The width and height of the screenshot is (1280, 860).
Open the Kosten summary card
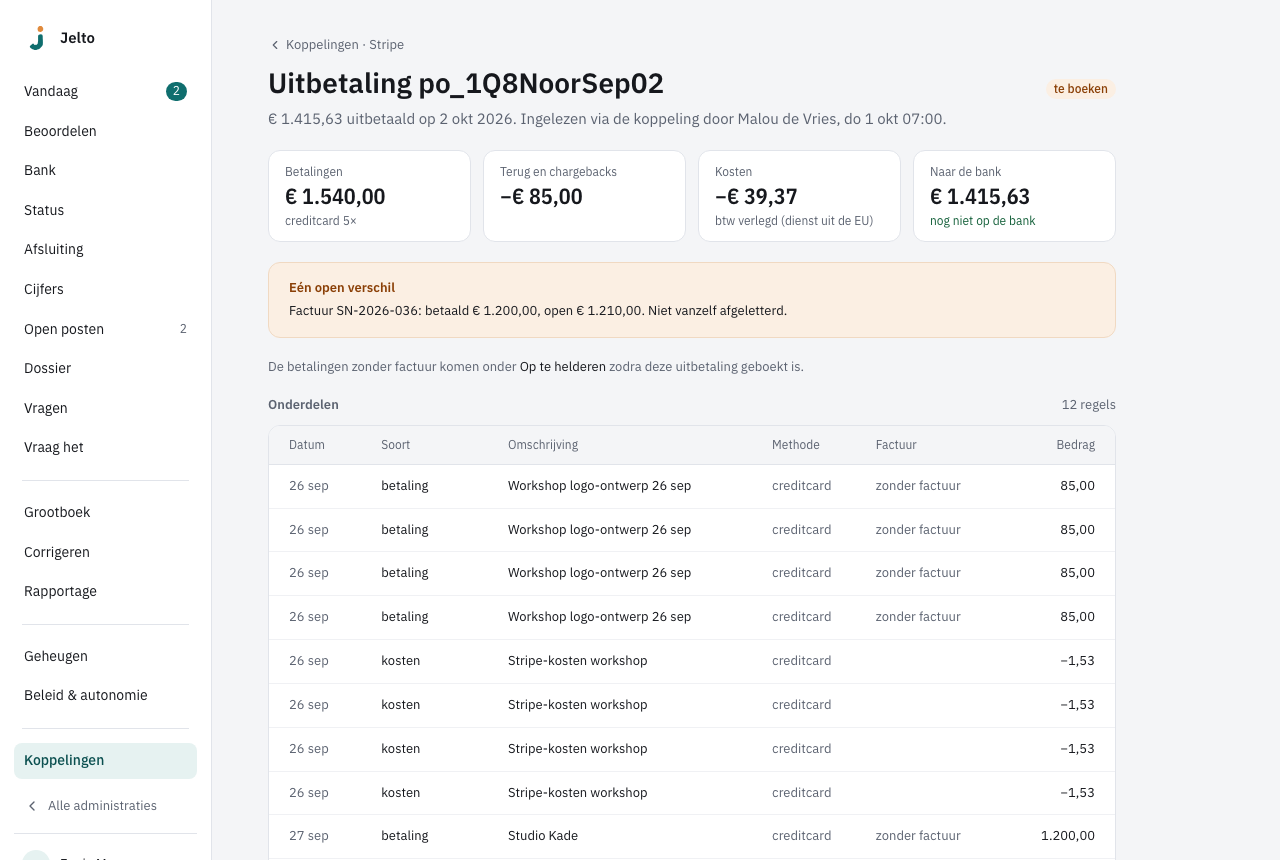tap(799, 196)
